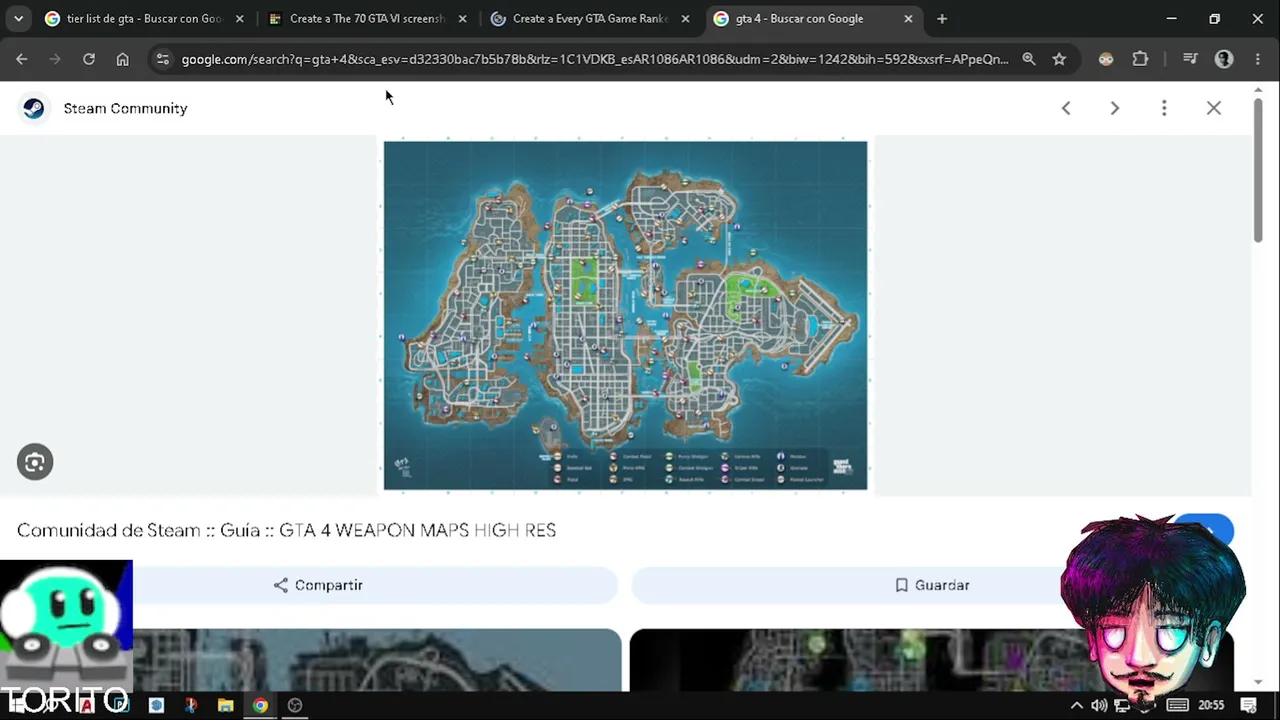Close the image preview panel
This screenshot has height=720, width=1280.
coord(1214,108)
